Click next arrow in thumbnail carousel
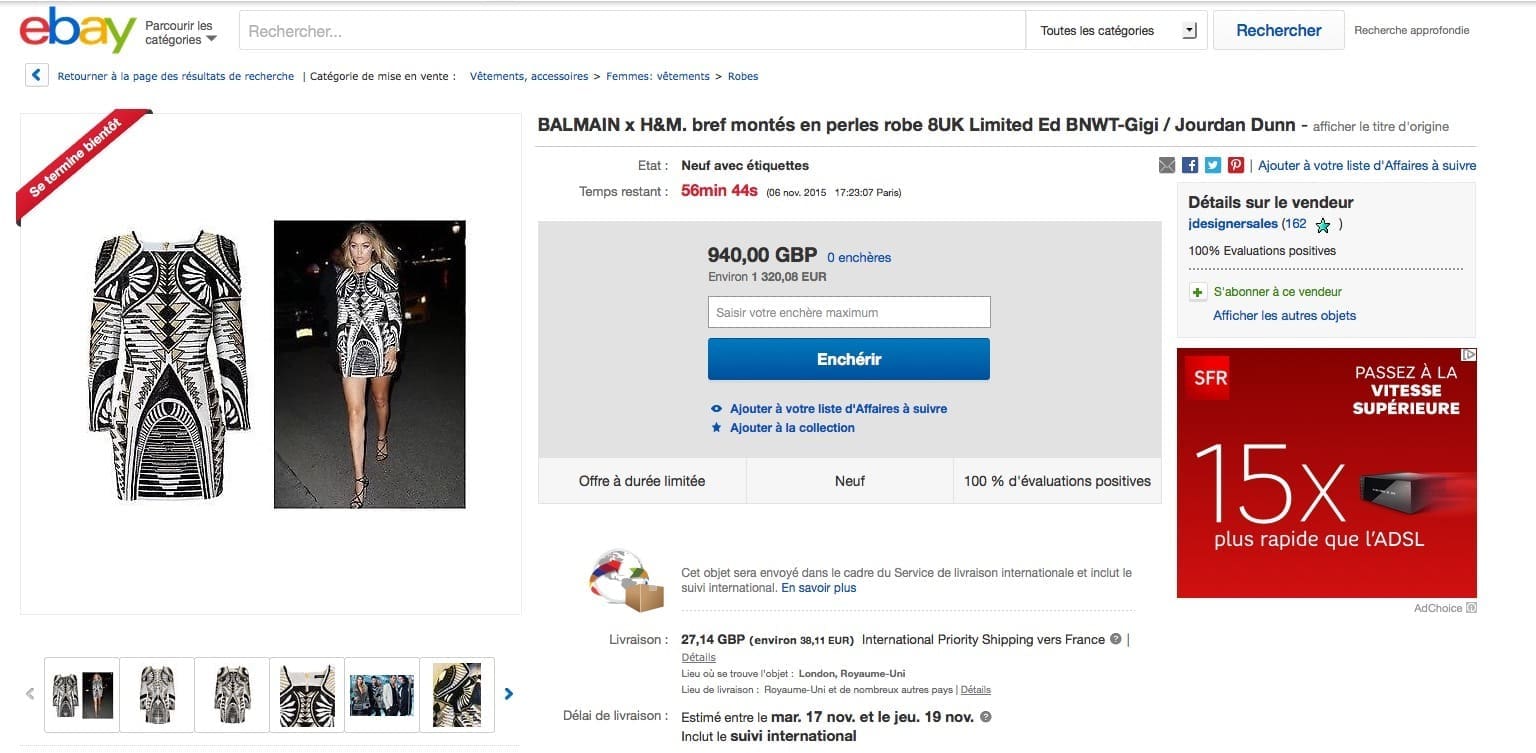Viewport: 1536px width, 753px height. [509, 694]
